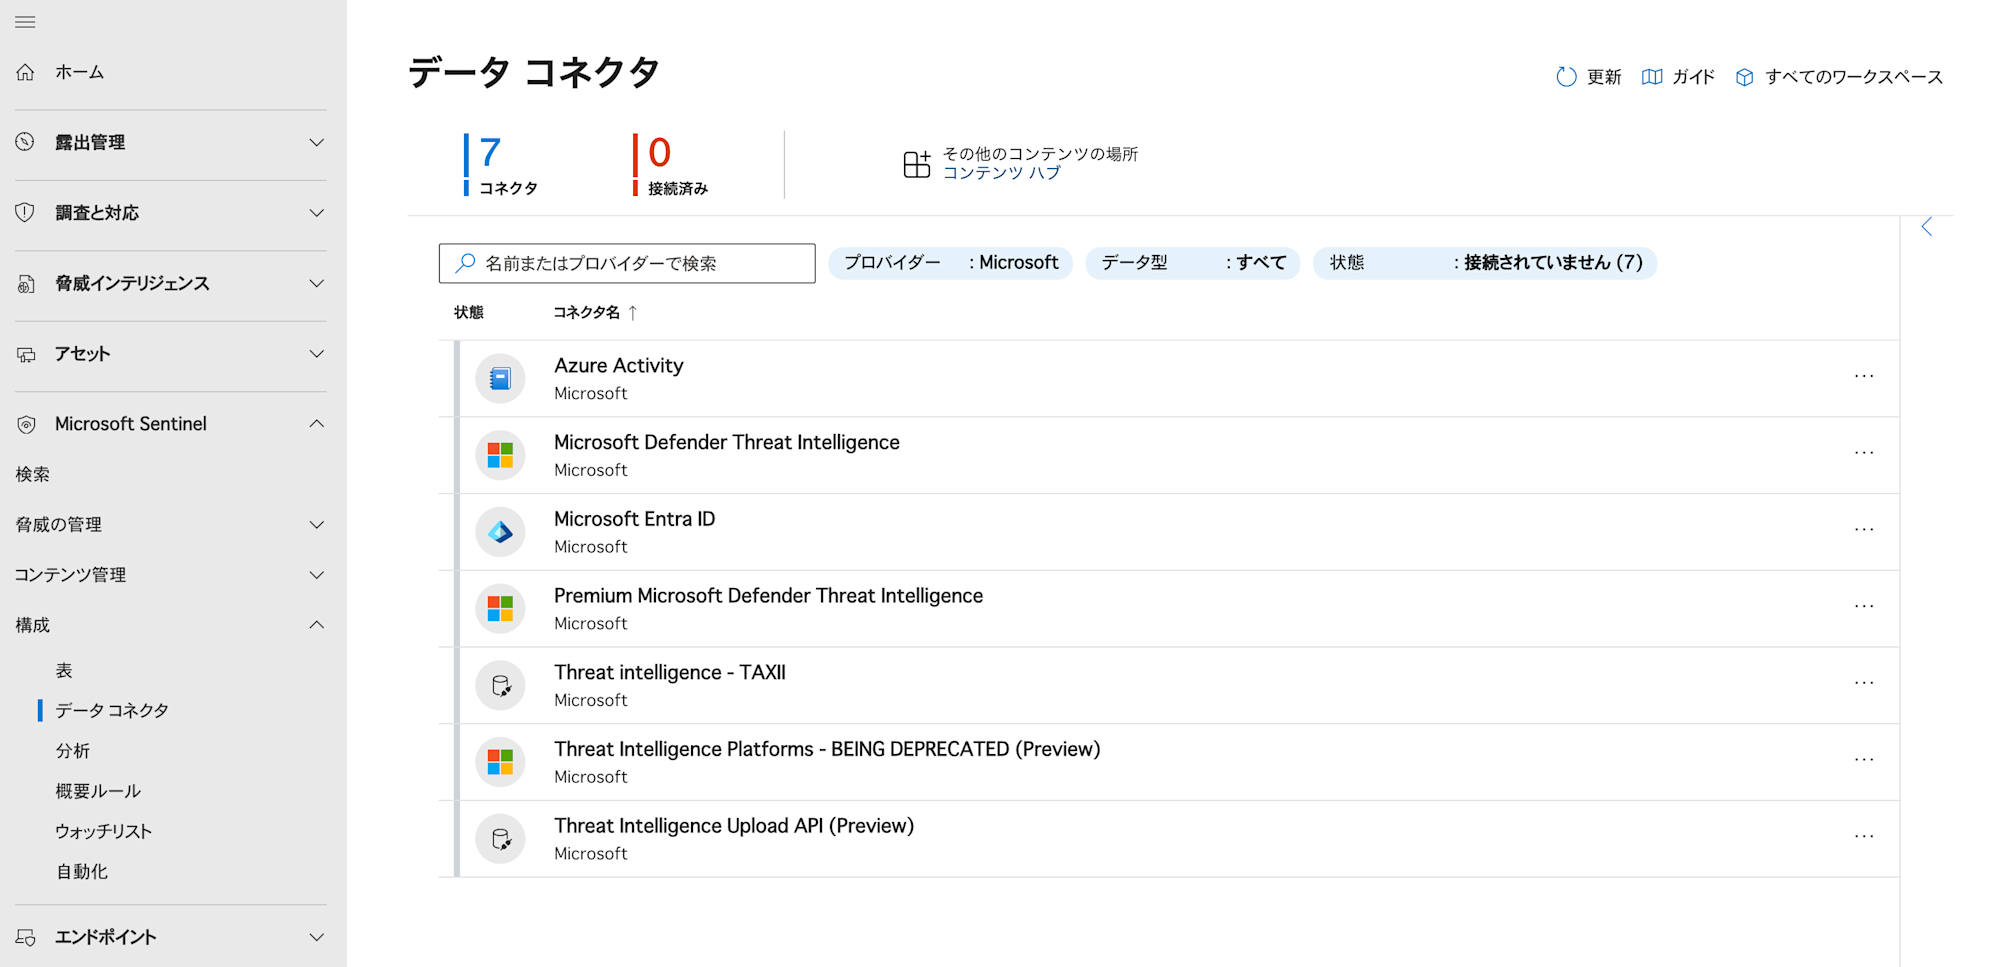Select 表 under 構成

click(64, 670)
